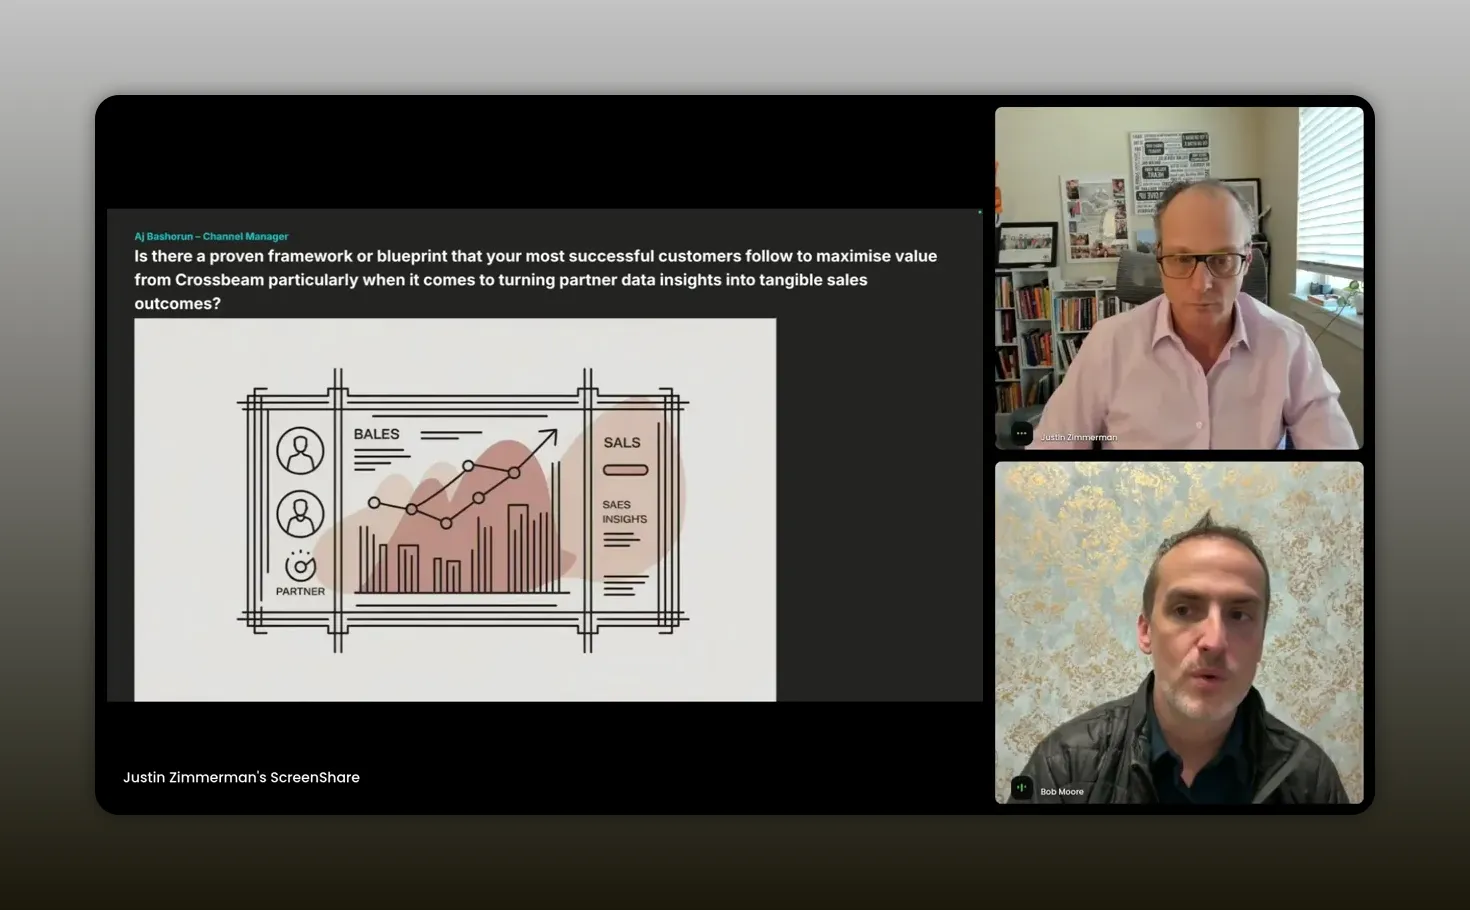The width and height of the screenshot is (1470, 910).
Task: Click the top person avatar icon on the slide
Action: (x=298, y=452)
